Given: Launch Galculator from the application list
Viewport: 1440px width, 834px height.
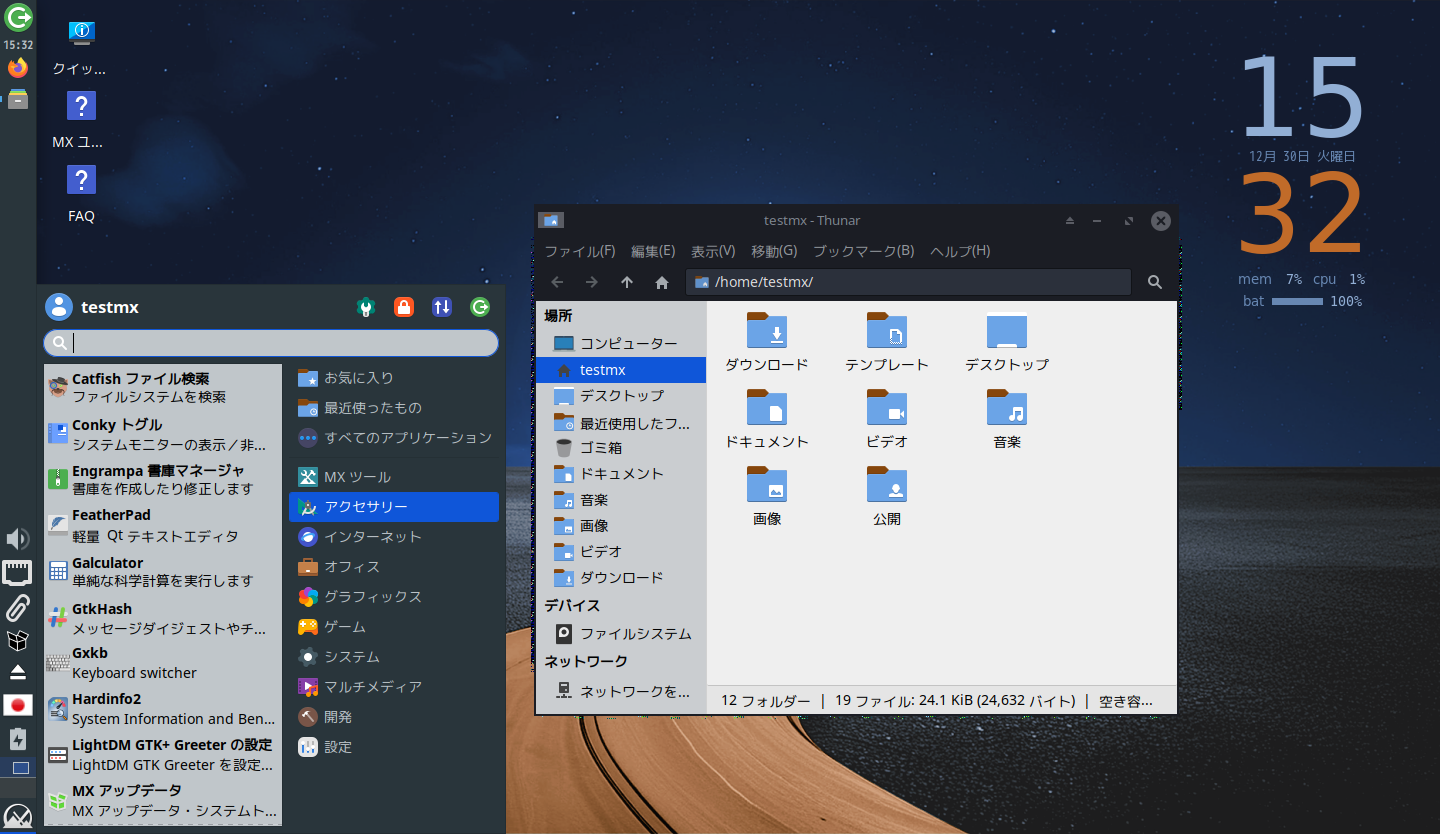Looking at the screenshot, I should click(160, 572).
